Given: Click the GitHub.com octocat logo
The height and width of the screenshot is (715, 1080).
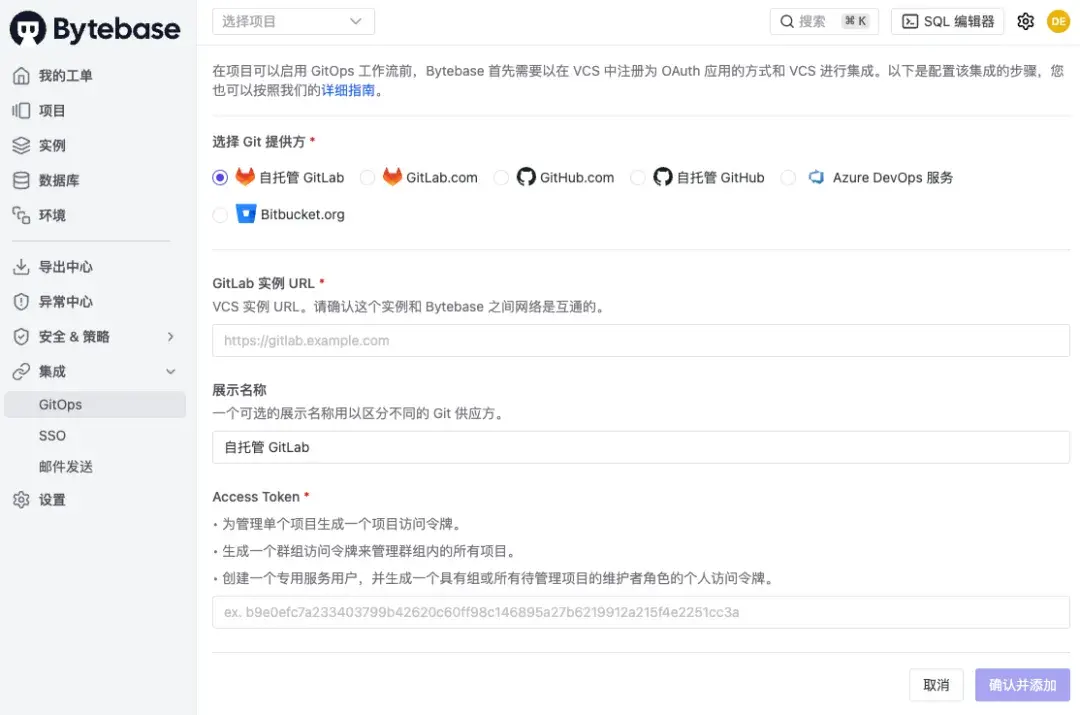Looking at the screenshot, I should point(526,177).
